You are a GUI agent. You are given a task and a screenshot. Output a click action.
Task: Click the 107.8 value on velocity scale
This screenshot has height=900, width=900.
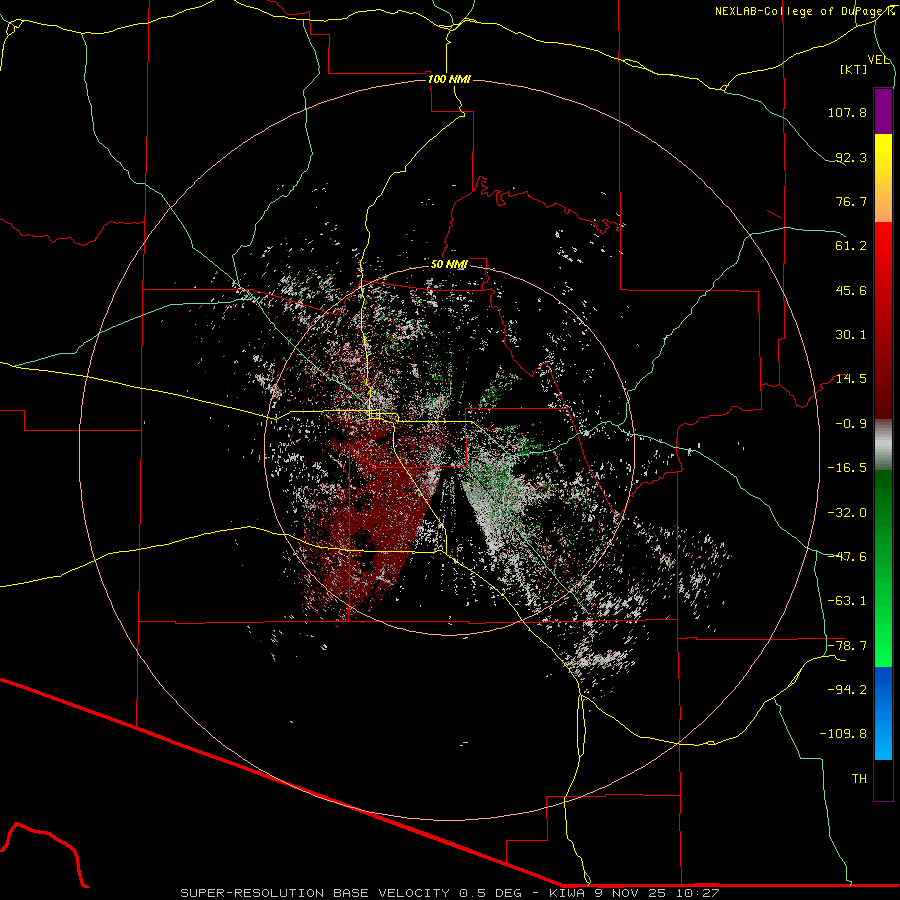point(847,112)
